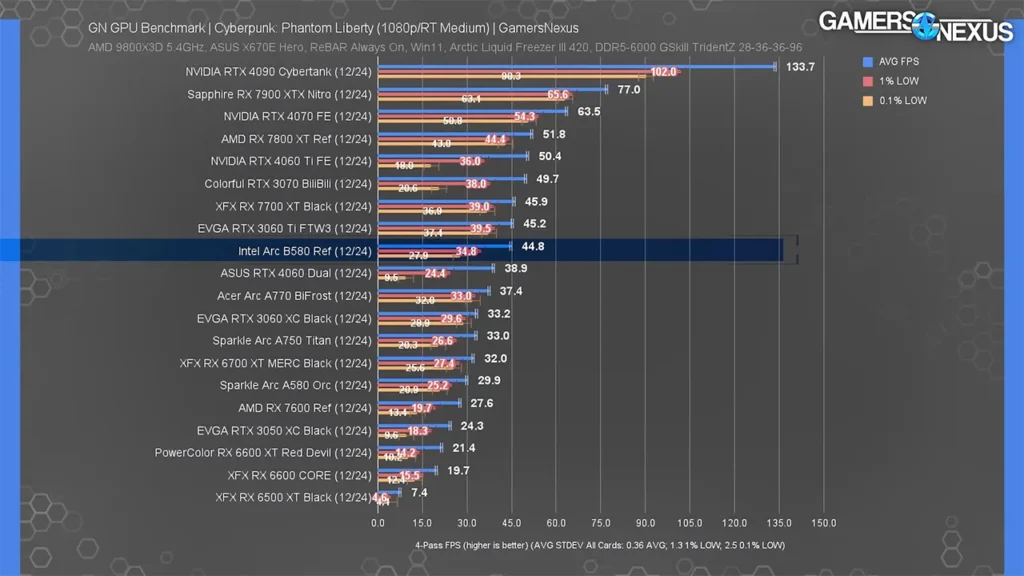Select the 'Sparkle Arc A750 Titan (12/24)' label
Image resolution: width=1024 pixels, height=576 pixels.
292,340
